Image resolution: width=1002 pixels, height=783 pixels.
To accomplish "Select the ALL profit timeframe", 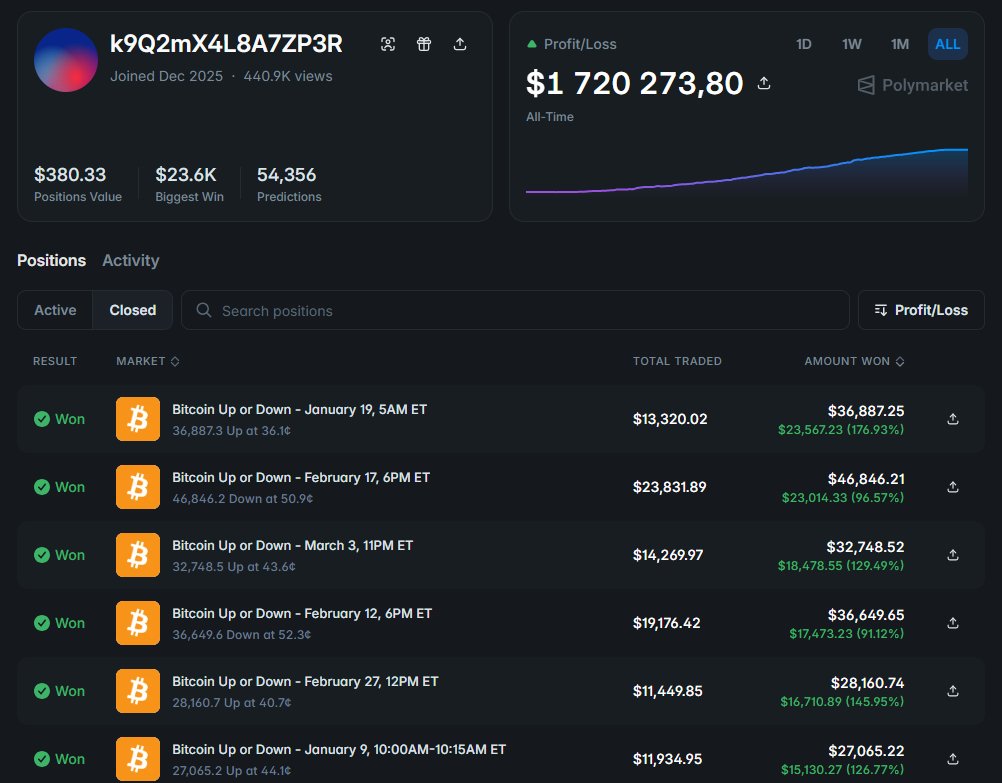I will 948,44.
